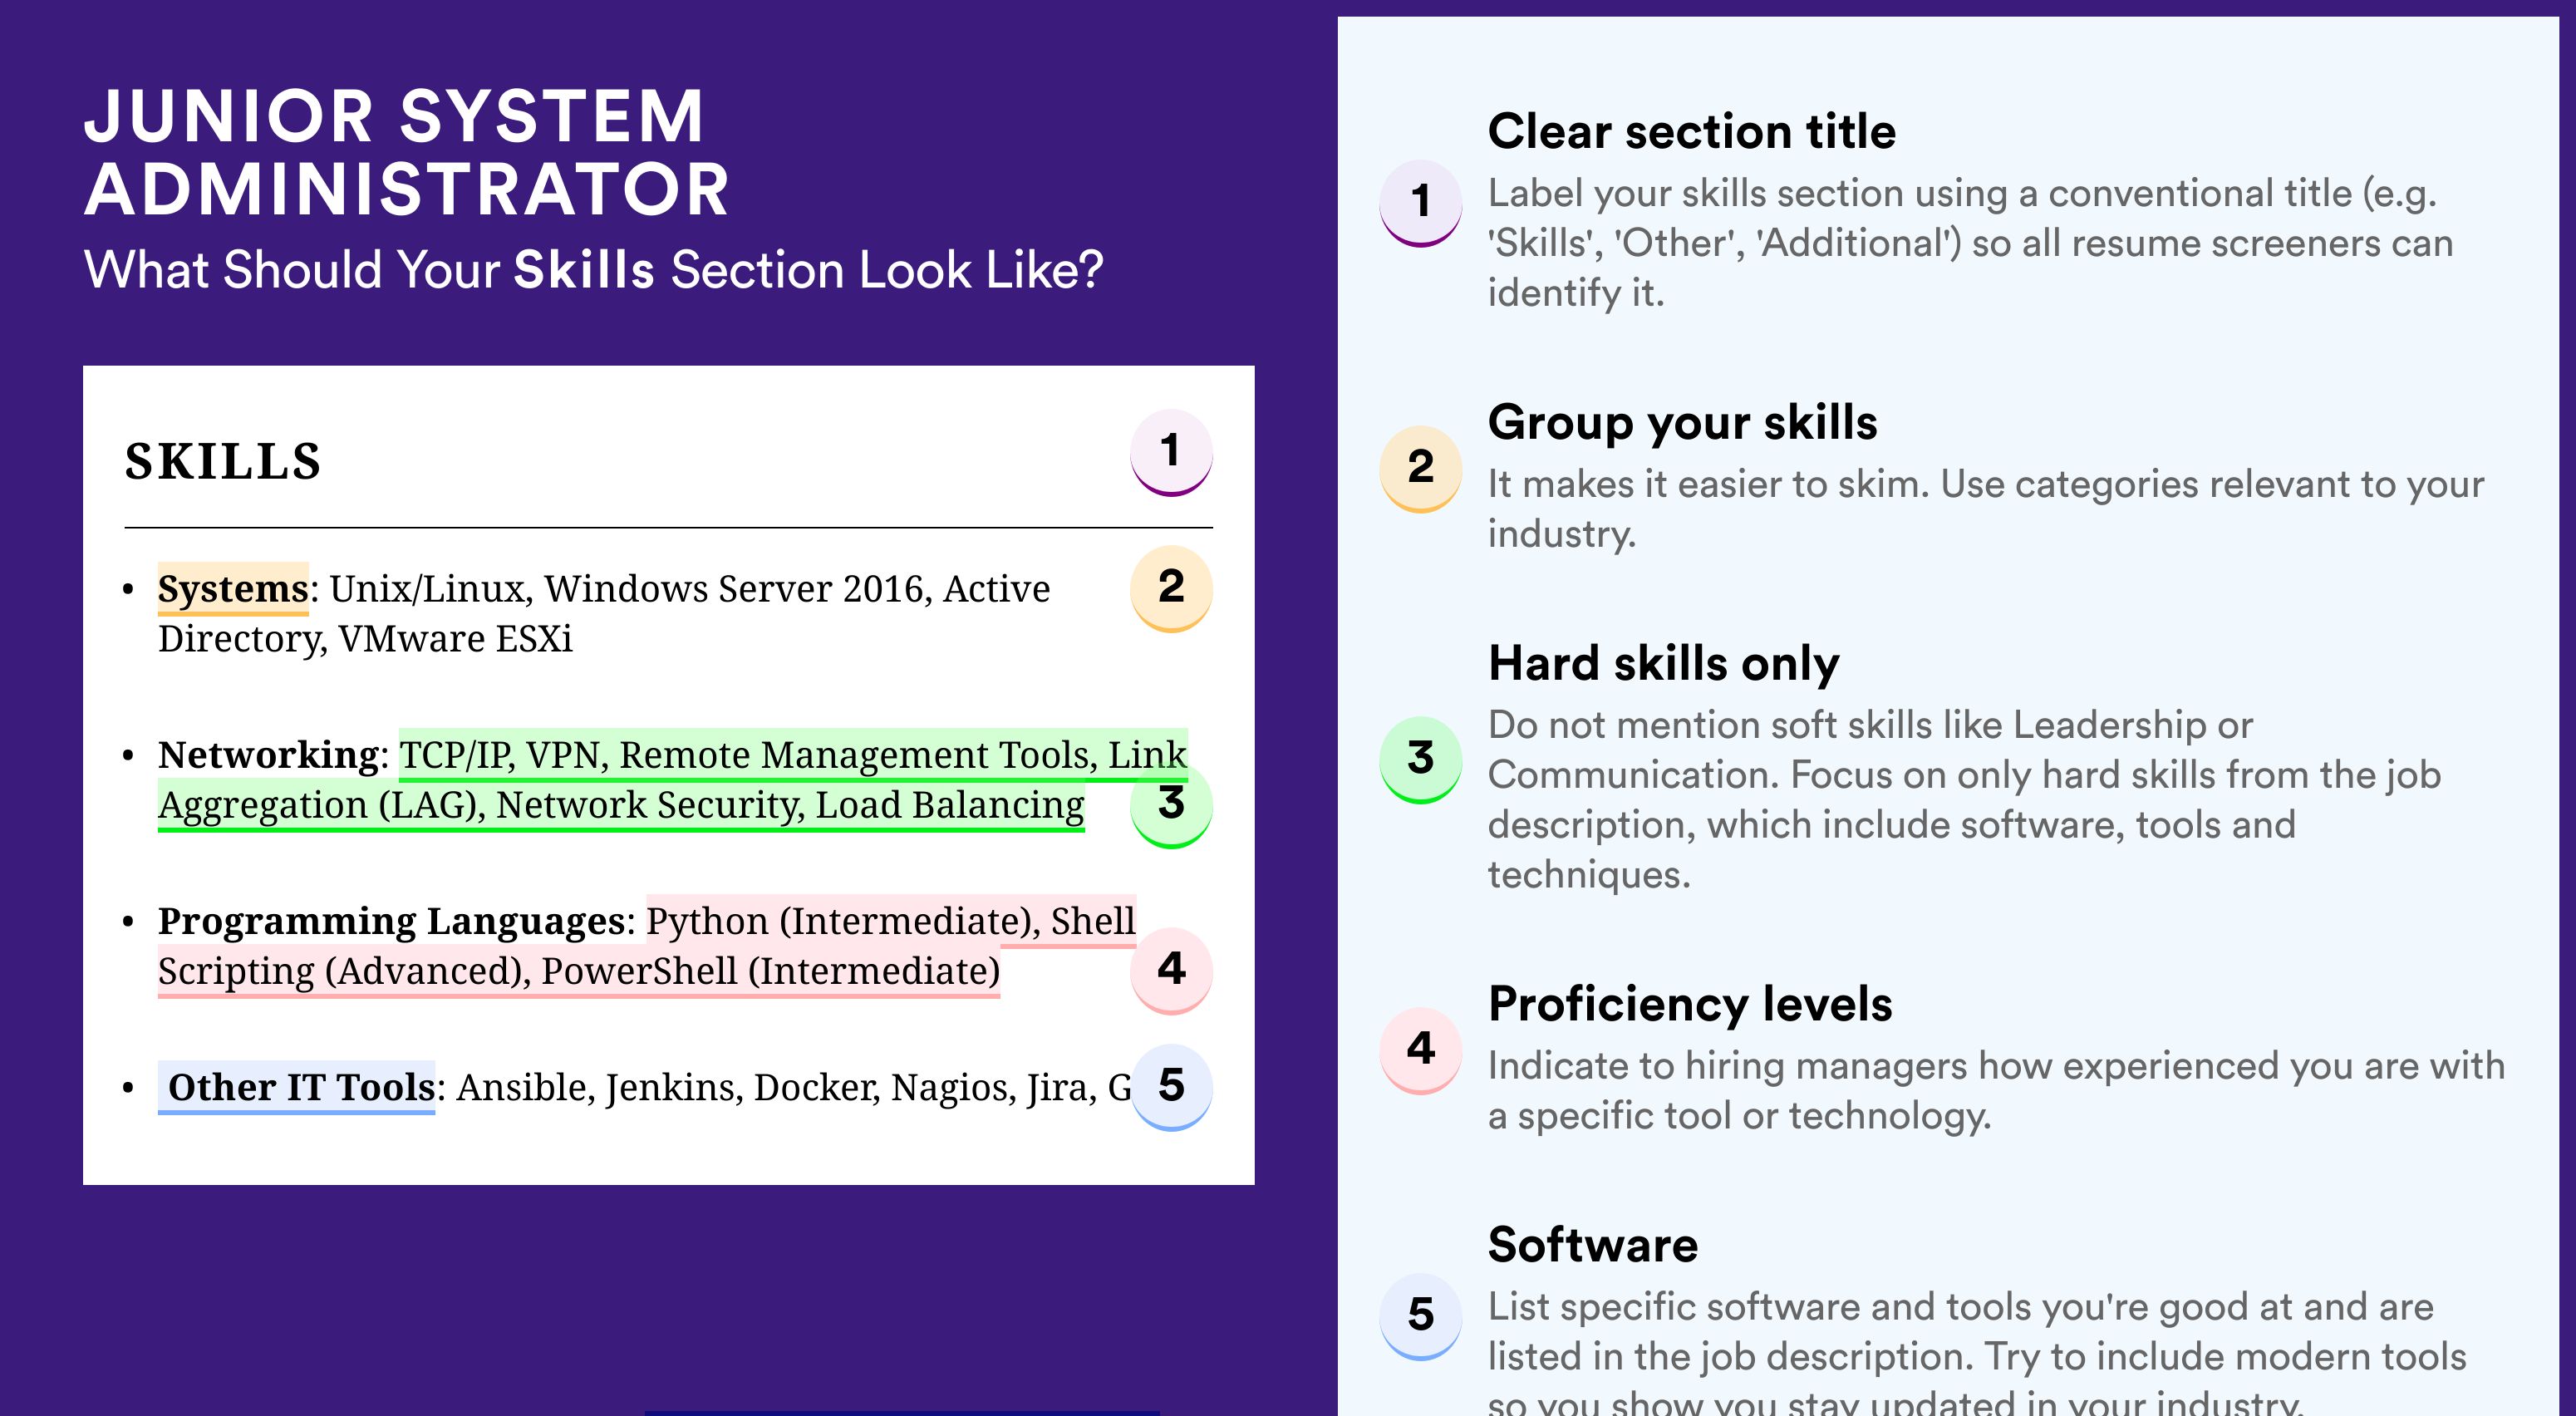Click the 'Unix/Linux, Windows Server 2016, Active' line
2576x1416 pixels.
pos(690,589)
